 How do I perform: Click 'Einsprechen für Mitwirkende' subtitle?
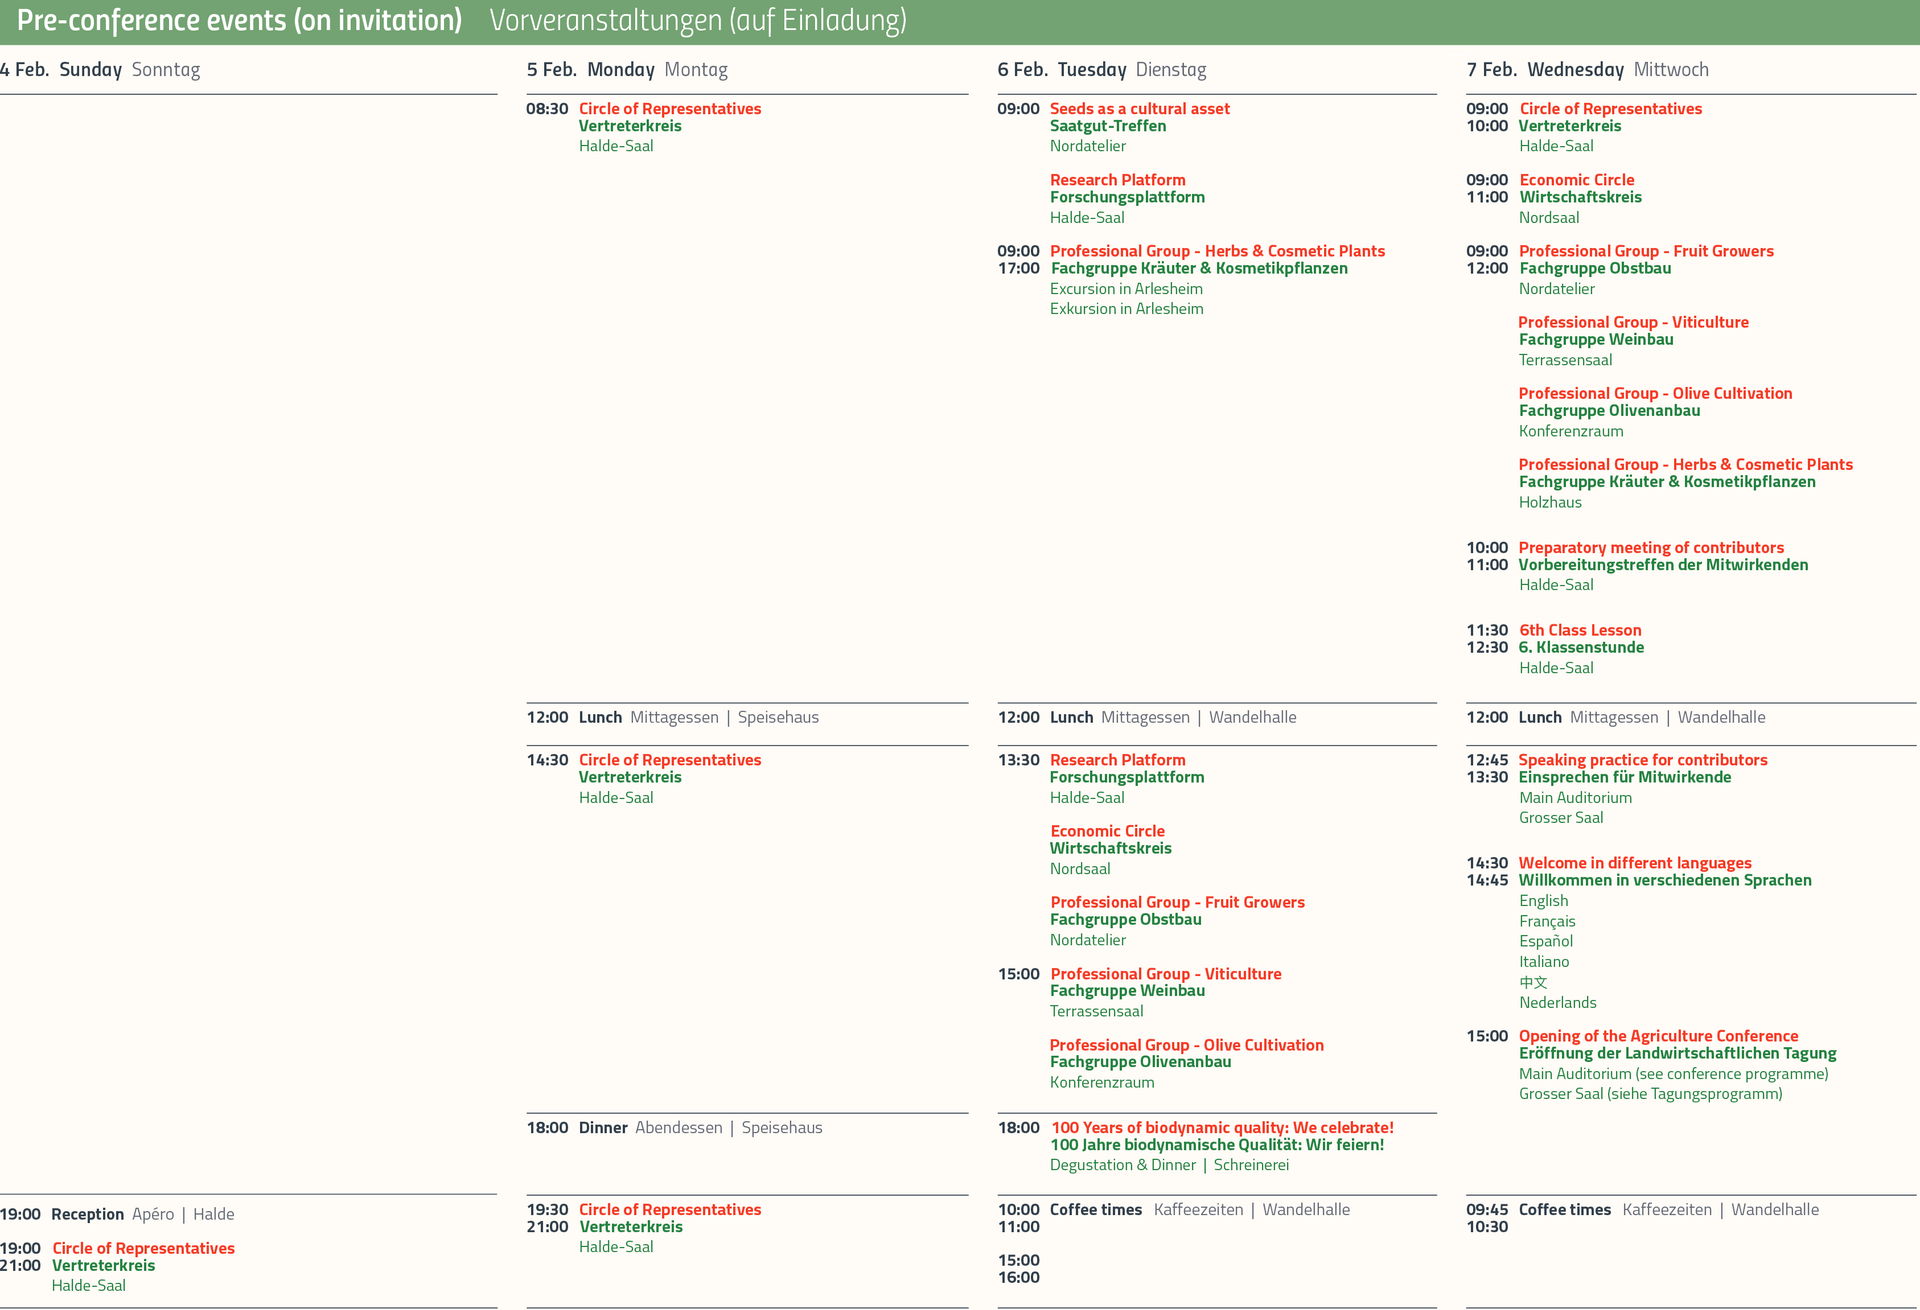1625,777
